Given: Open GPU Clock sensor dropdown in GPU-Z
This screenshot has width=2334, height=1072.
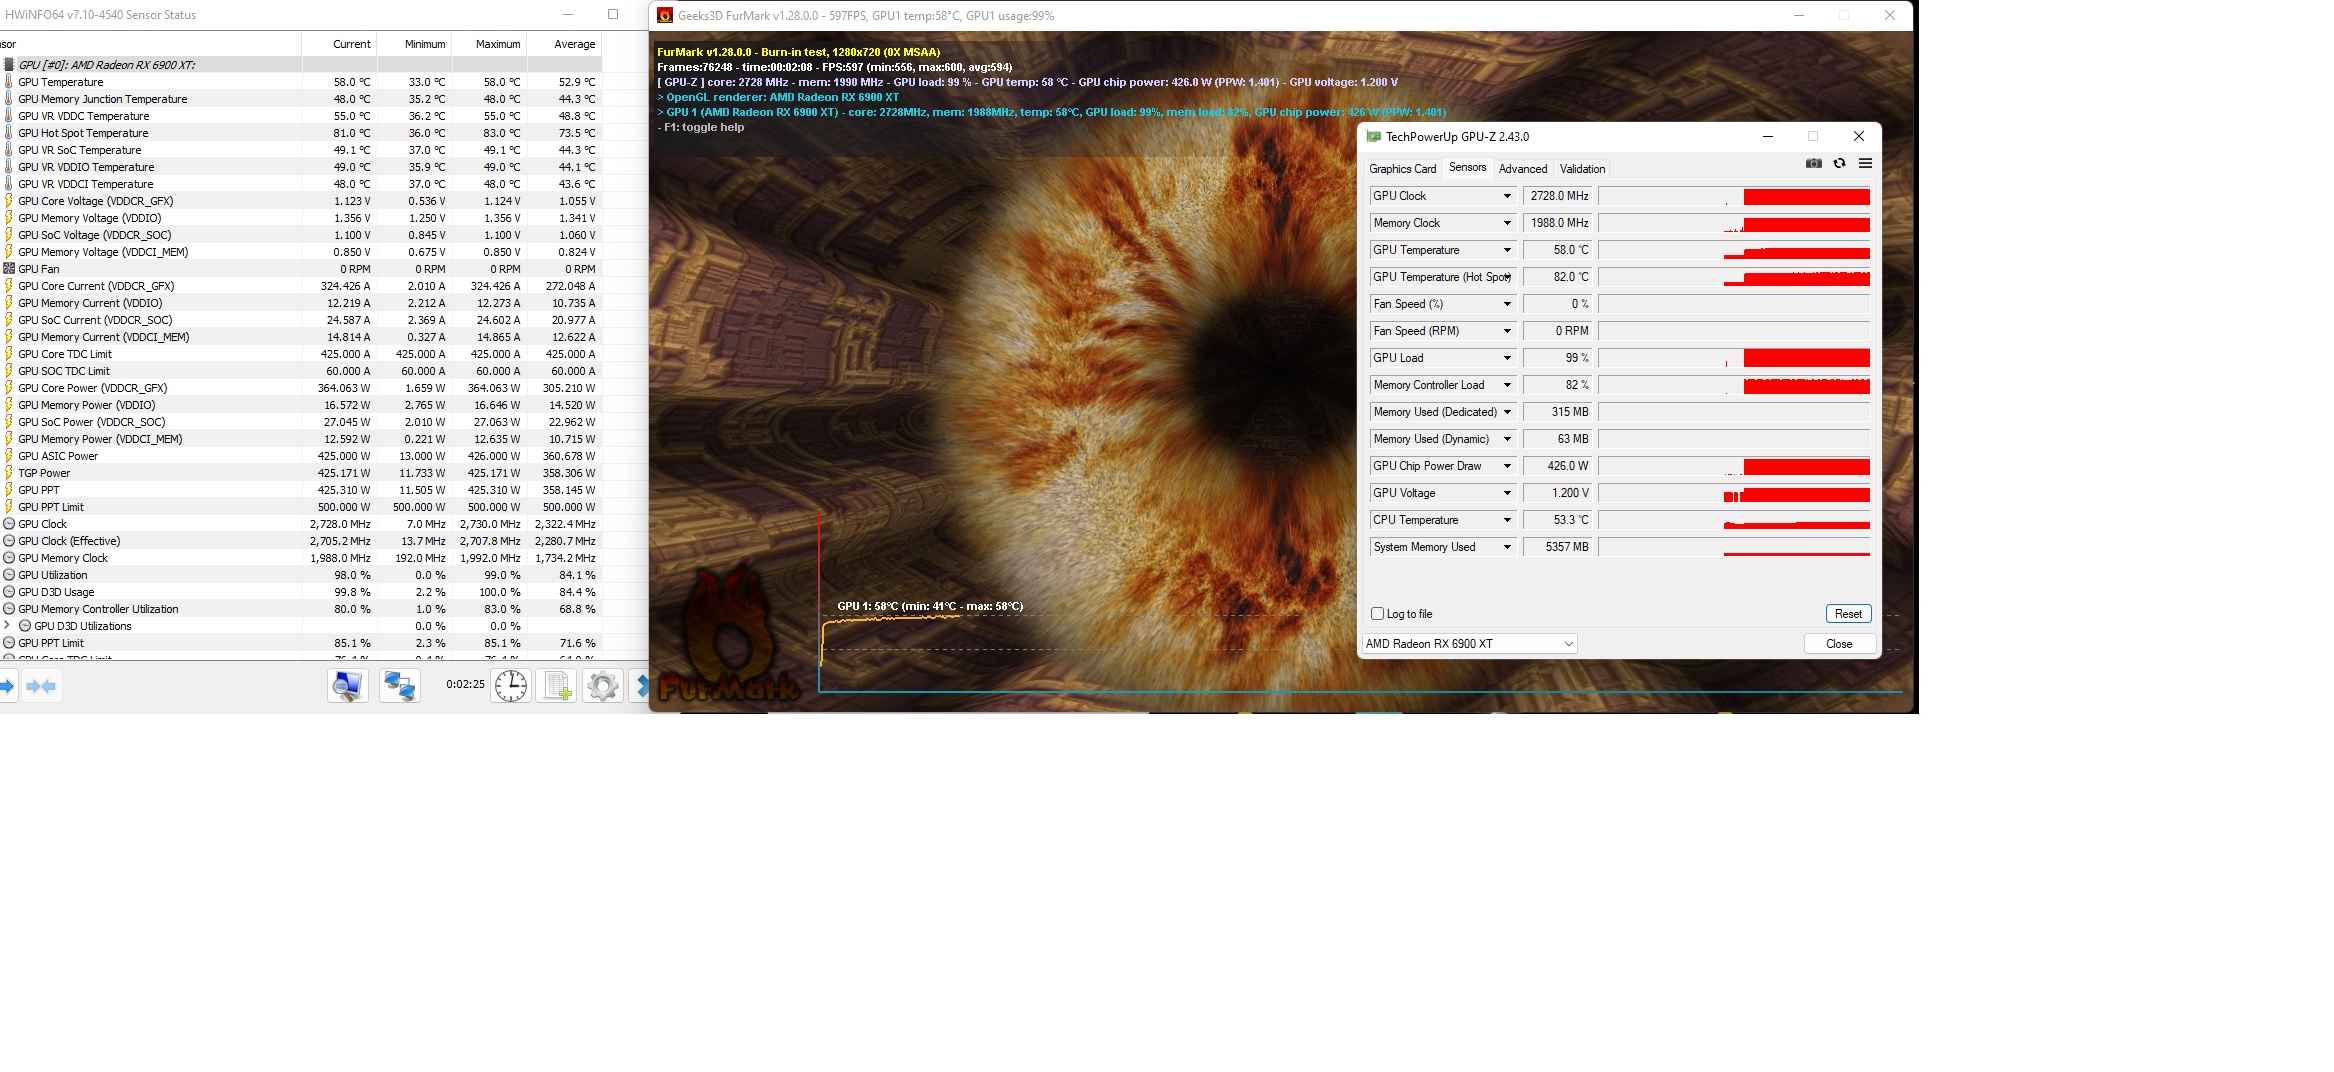Looking at the screenshot, I should pos(1507,196).
